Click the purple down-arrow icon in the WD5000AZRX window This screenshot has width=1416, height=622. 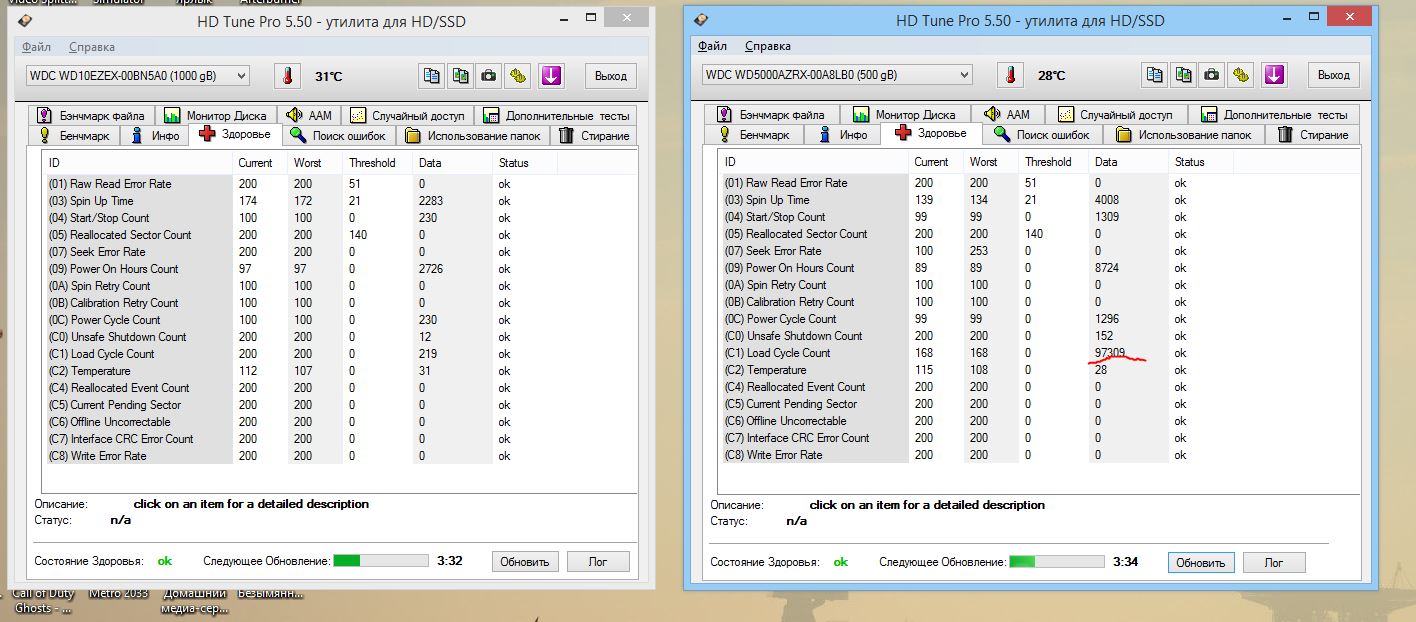pyautogui.click(x=1273, y=75)
